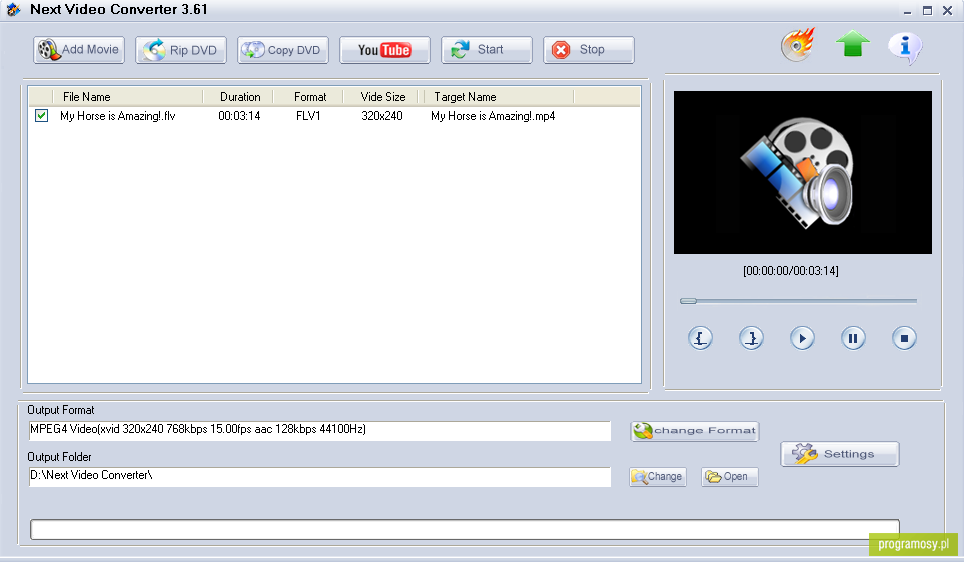Maximize the Next Video Converter window
This screenshot has width=964, height=562.
pos(927,10)
